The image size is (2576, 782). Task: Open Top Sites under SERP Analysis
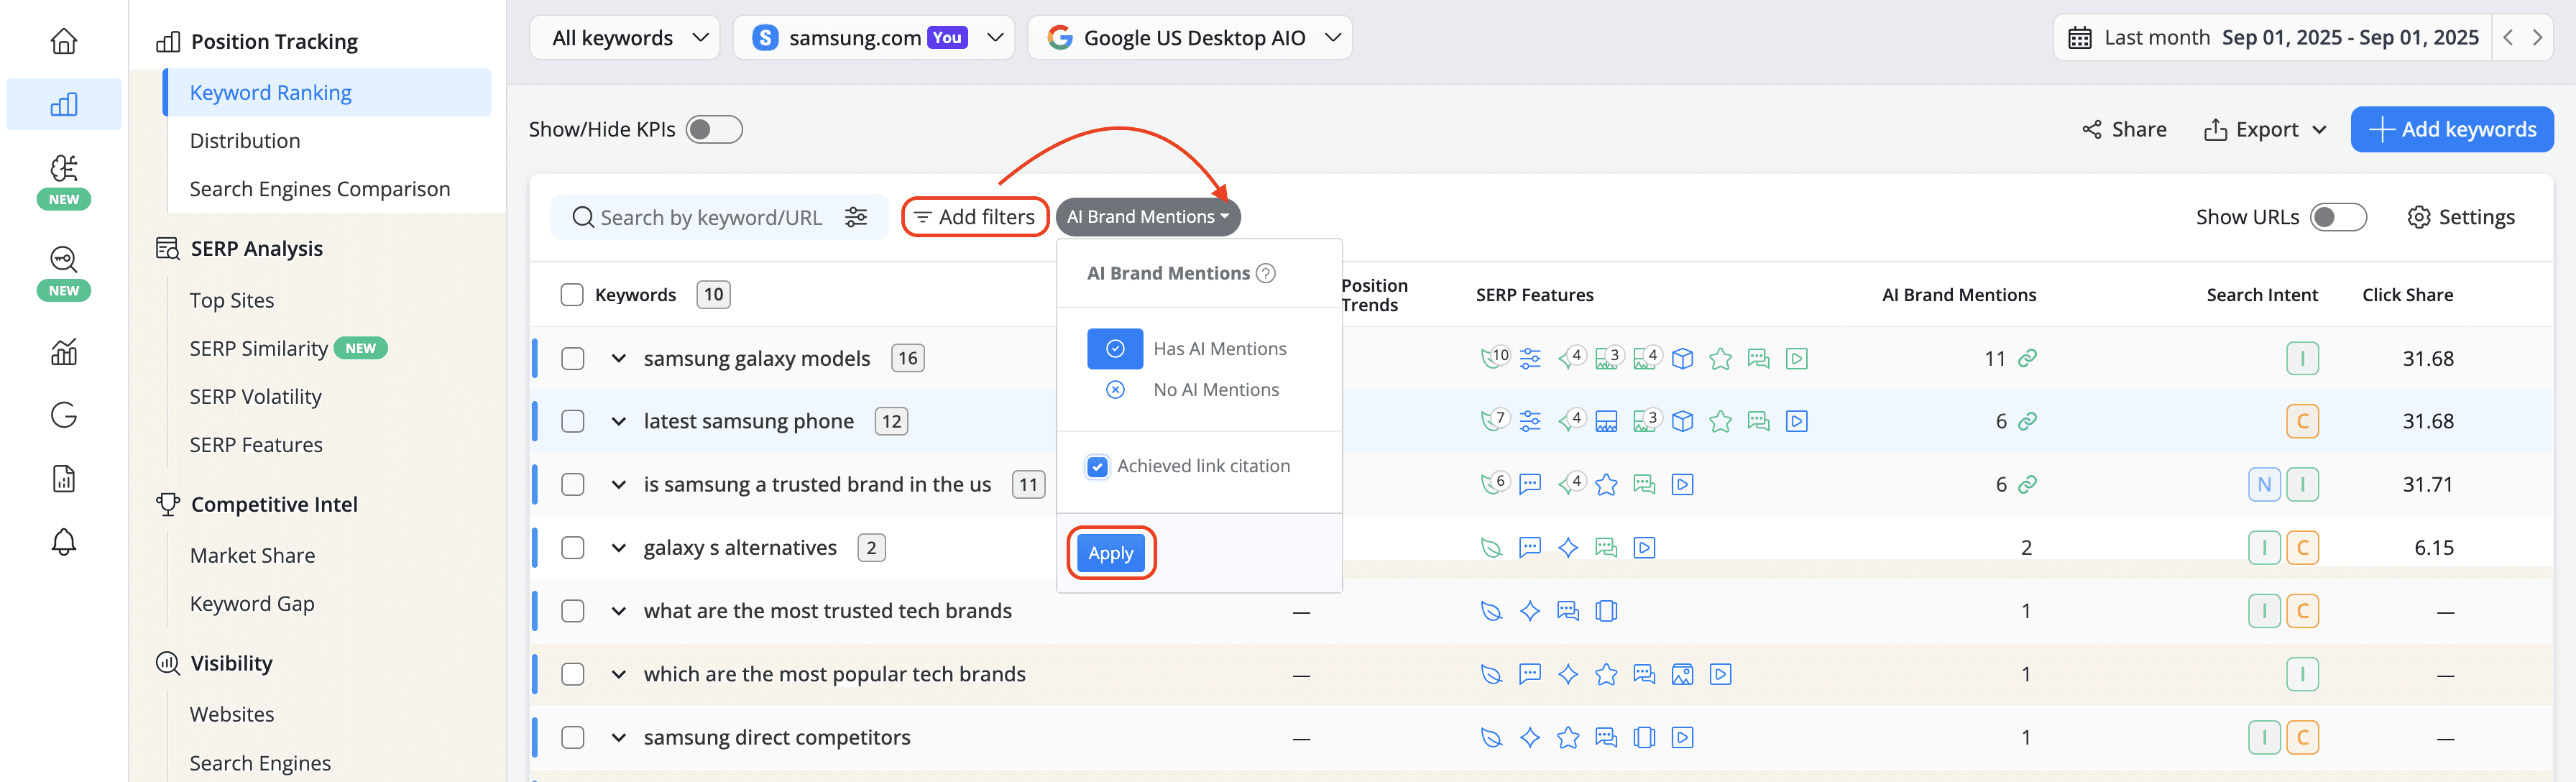click(x=232, y=301)
